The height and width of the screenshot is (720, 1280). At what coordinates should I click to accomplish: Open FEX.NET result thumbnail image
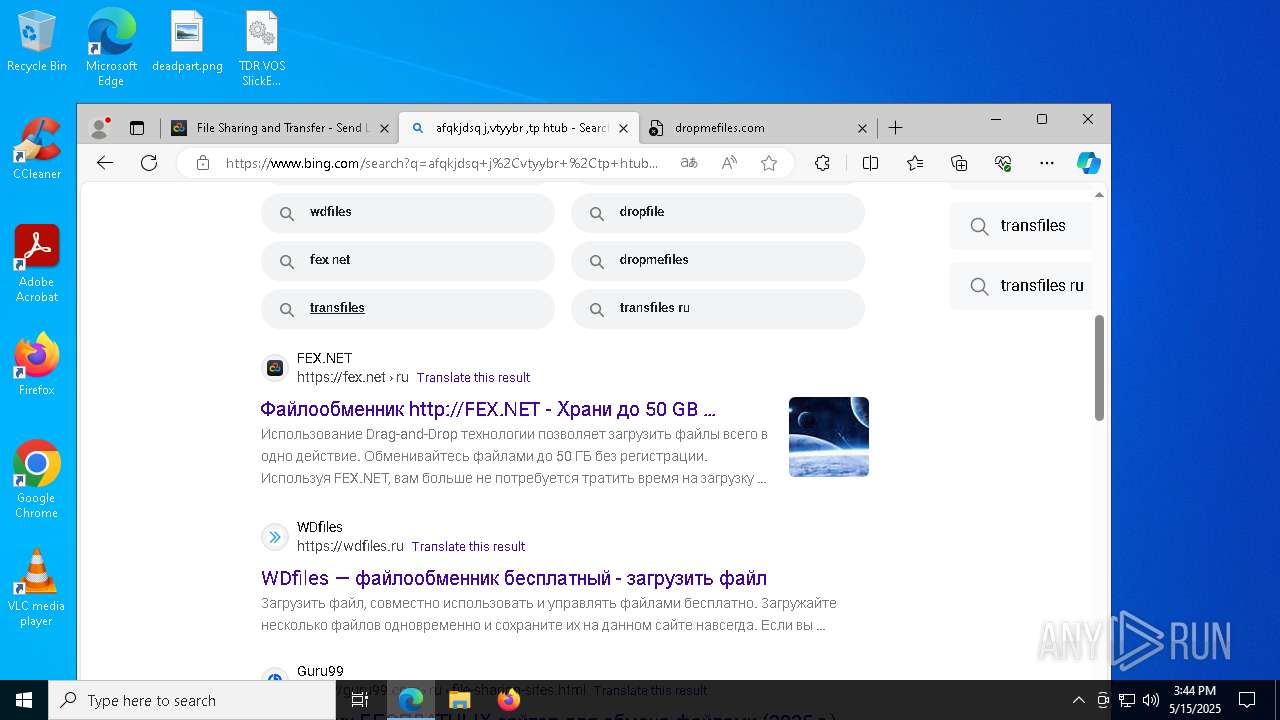click(829, 437)
